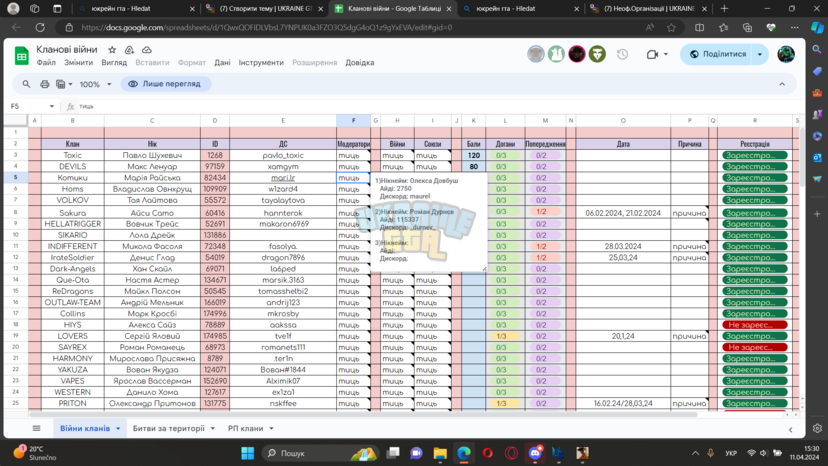Select the 1/3 reprimand cell for LOVERS
Viewport: 828px width, 466px height.
coord(505,336)
